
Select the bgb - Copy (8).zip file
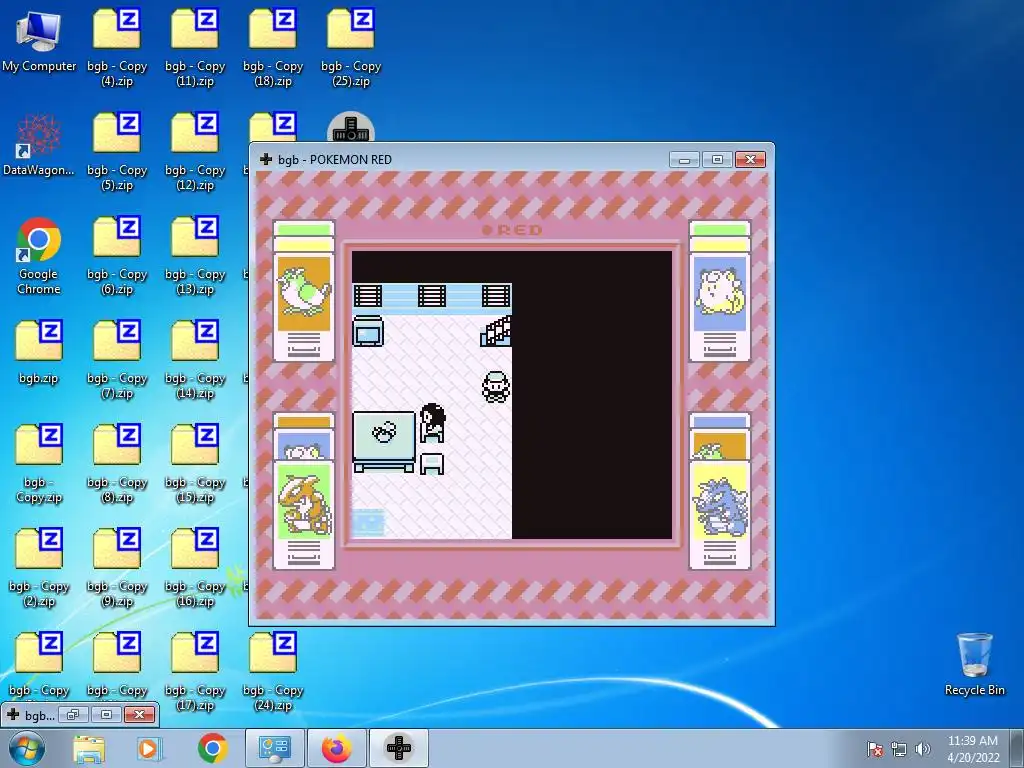(x=117, y=464)
